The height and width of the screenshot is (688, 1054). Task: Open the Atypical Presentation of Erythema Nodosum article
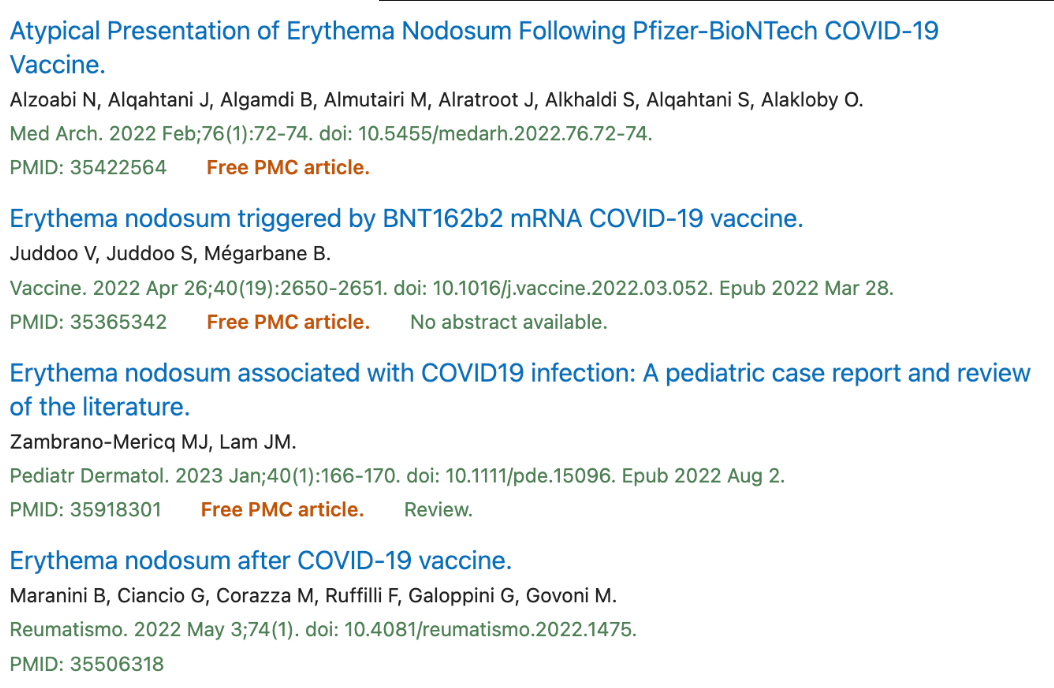pos(474,48)
